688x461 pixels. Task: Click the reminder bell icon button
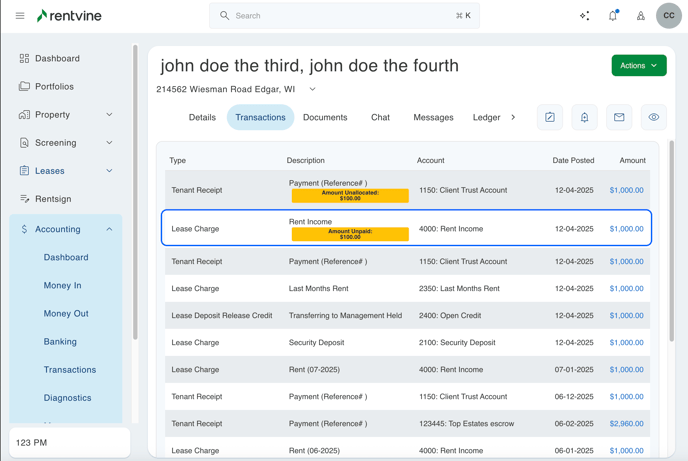585,117
